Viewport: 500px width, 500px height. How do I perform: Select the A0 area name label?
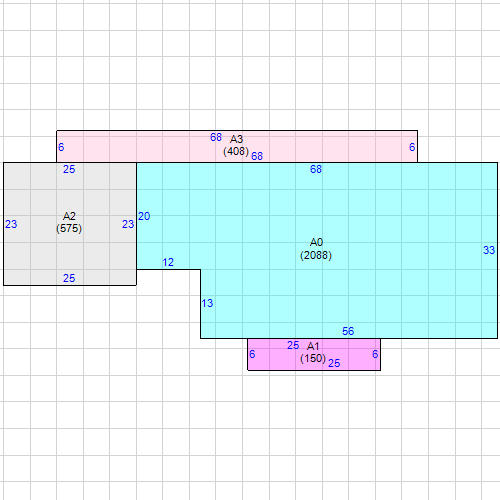pos(316,242)
